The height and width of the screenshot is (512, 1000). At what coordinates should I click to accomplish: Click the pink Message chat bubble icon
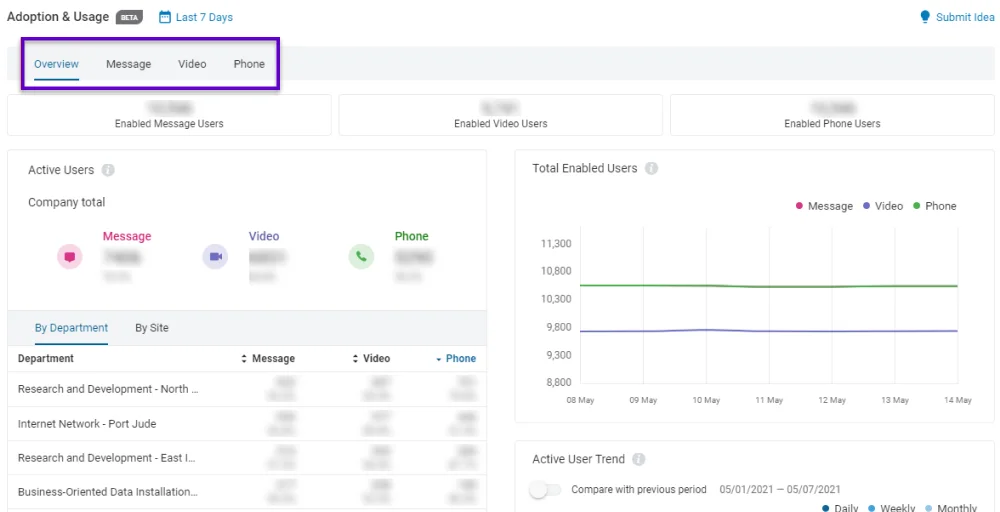(70, 256)
